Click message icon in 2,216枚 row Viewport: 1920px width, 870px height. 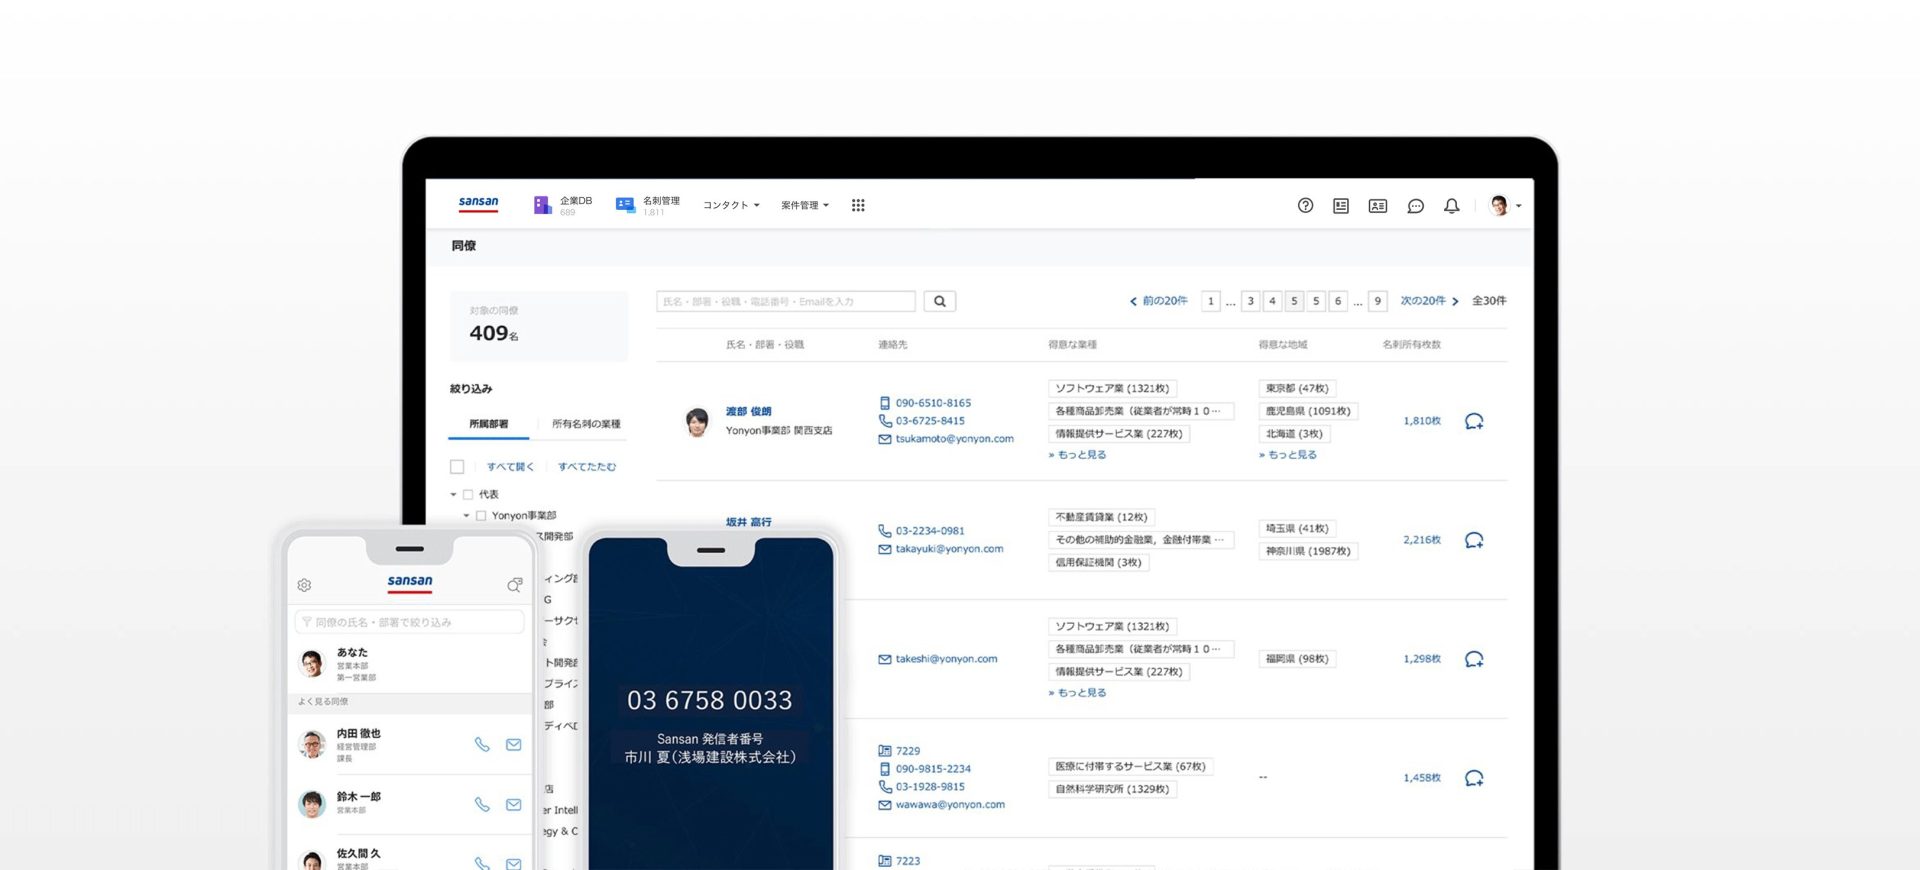point(1474,540)
